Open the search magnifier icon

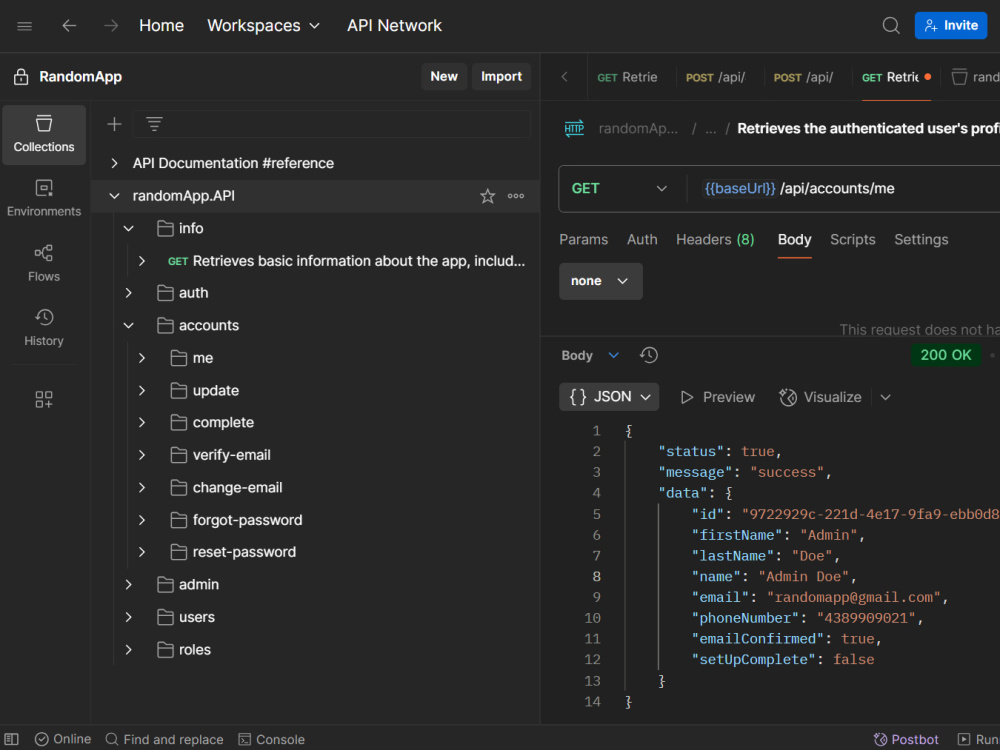point(891,26)
